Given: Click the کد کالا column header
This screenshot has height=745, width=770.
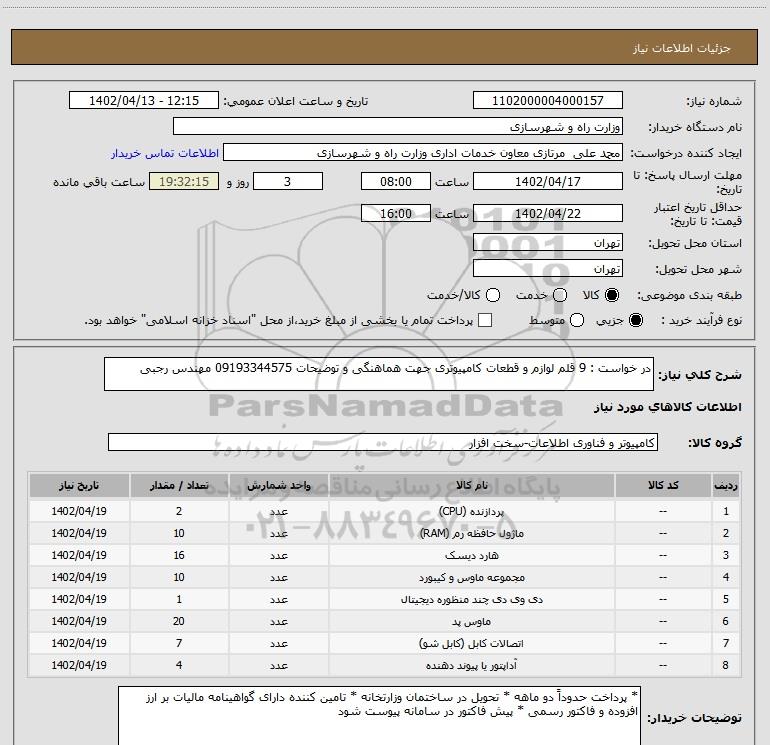Looking at the screenshot, I should pos(663,485).
